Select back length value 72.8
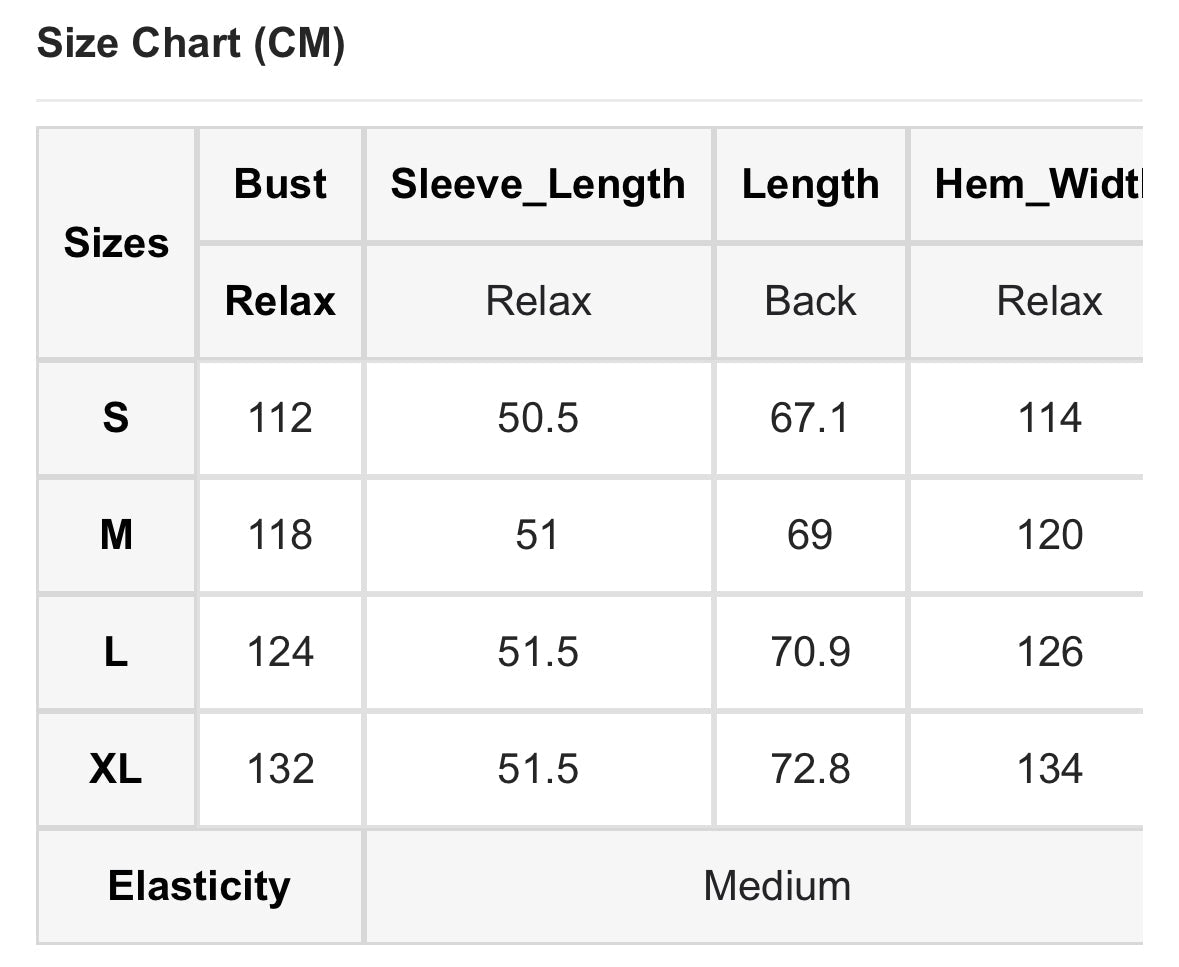 [x=810, y=769]
